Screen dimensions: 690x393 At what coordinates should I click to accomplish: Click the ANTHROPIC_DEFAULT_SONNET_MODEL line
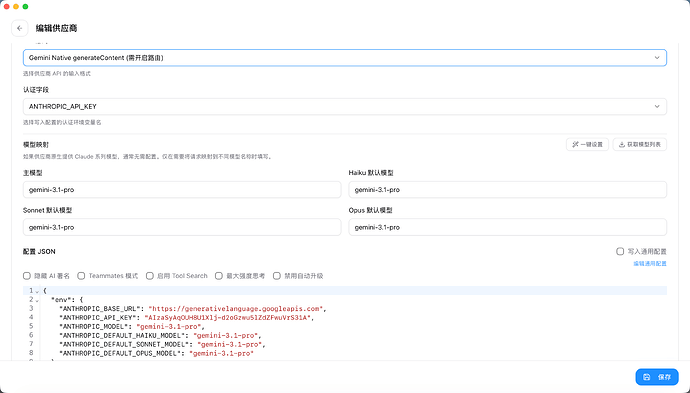162,344
